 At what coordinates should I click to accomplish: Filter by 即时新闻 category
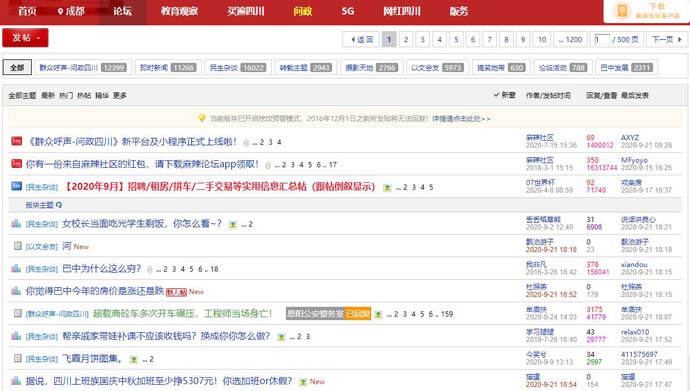(x=168, y=67)
